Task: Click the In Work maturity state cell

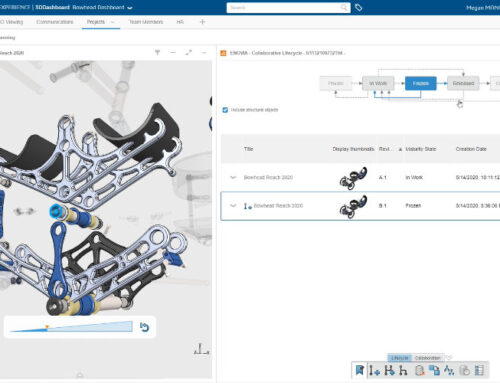Action: click(x=414, y=177)
